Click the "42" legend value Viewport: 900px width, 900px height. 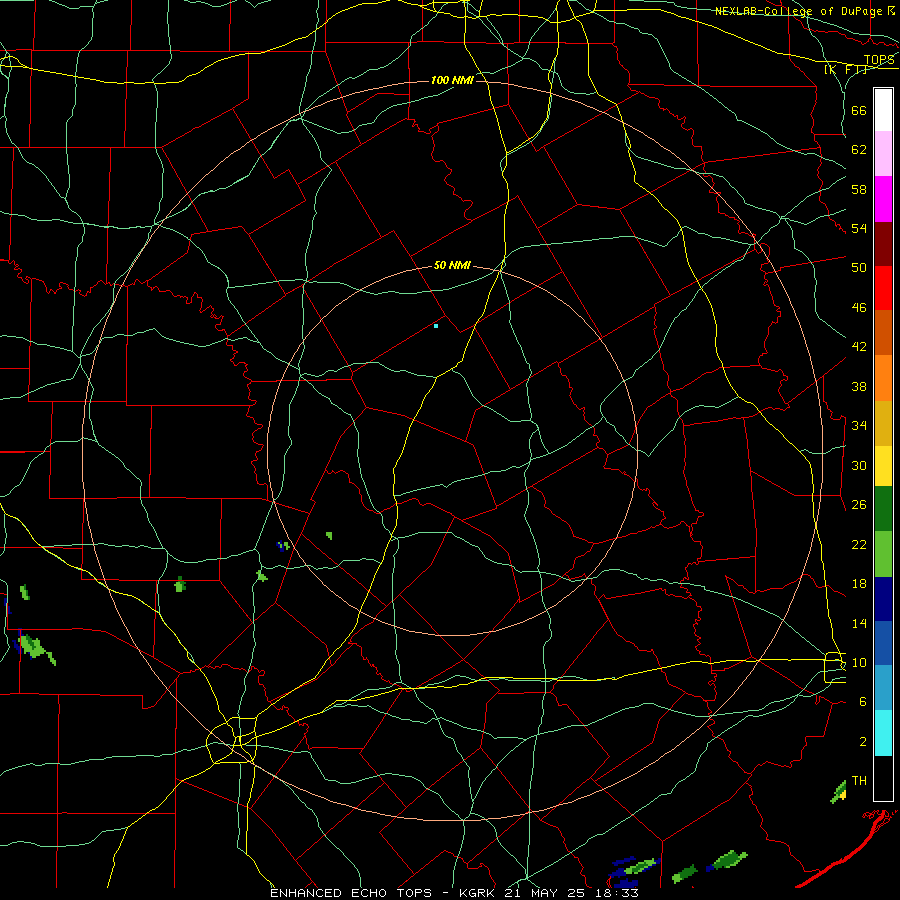coord(859,347)
